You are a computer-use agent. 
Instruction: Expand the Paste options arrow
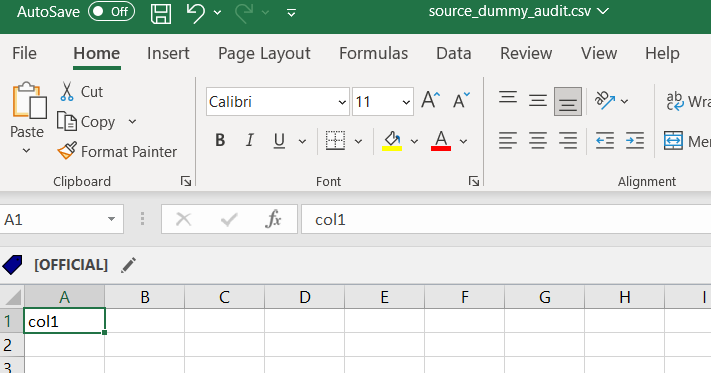[x=26, y=150]
